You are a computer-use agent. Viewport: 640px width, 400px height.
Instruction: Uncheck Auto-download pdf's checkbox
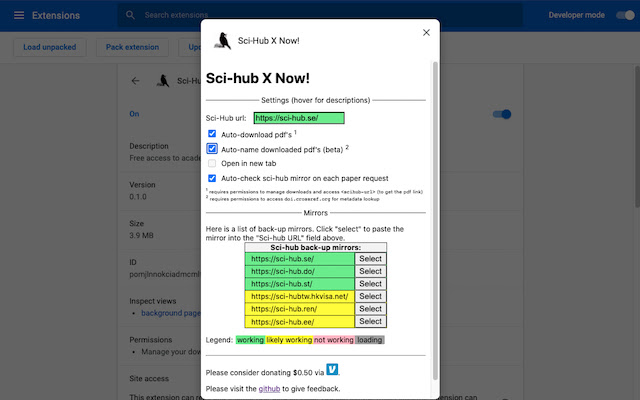212,133
